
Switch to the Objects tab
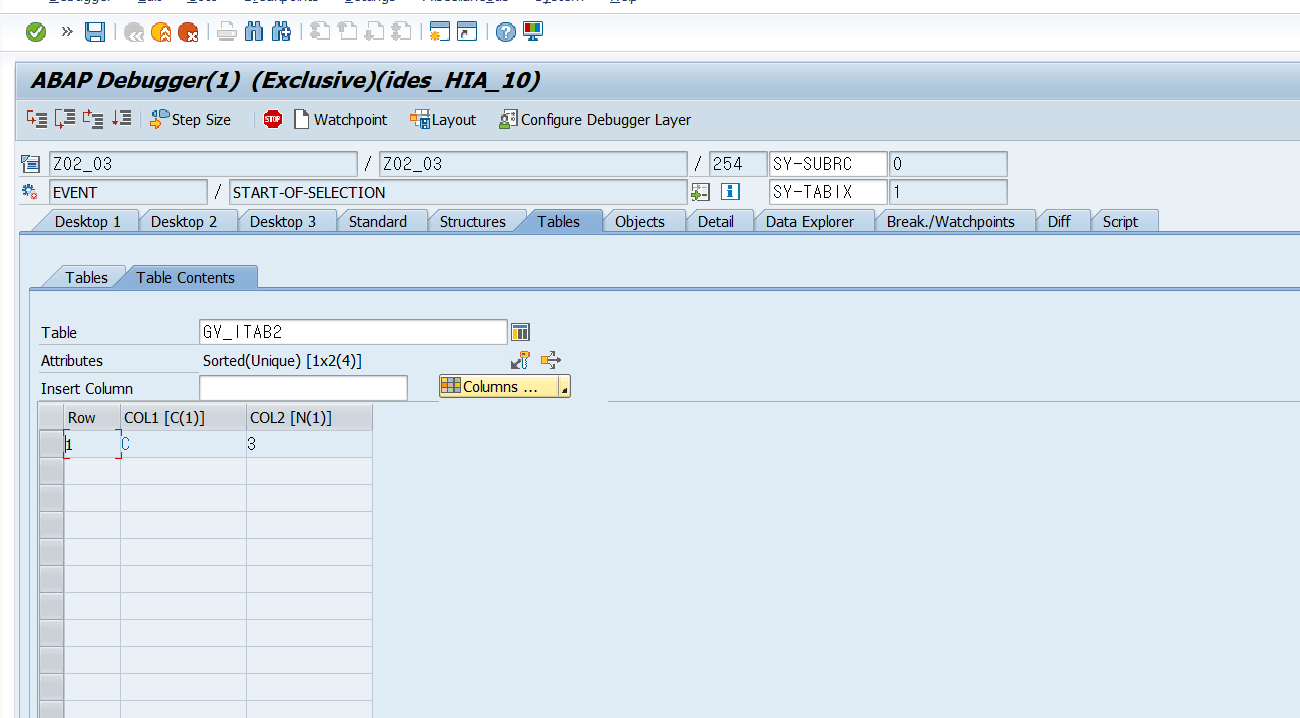click(x=640, y=221)
